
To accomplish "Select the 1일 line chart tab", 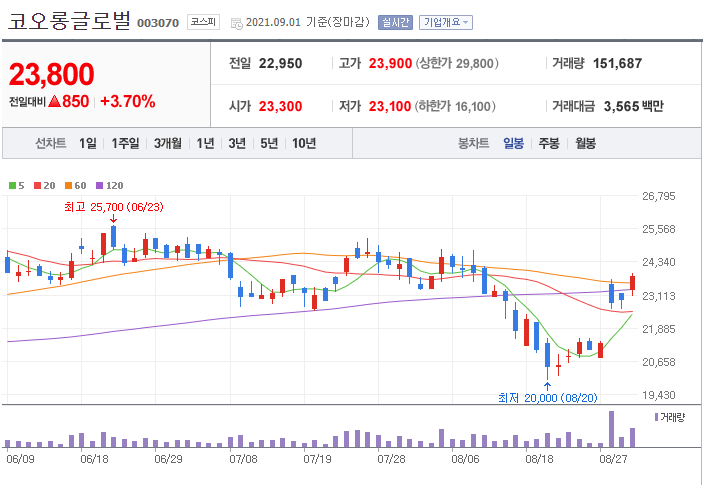I will pos(87,143).
